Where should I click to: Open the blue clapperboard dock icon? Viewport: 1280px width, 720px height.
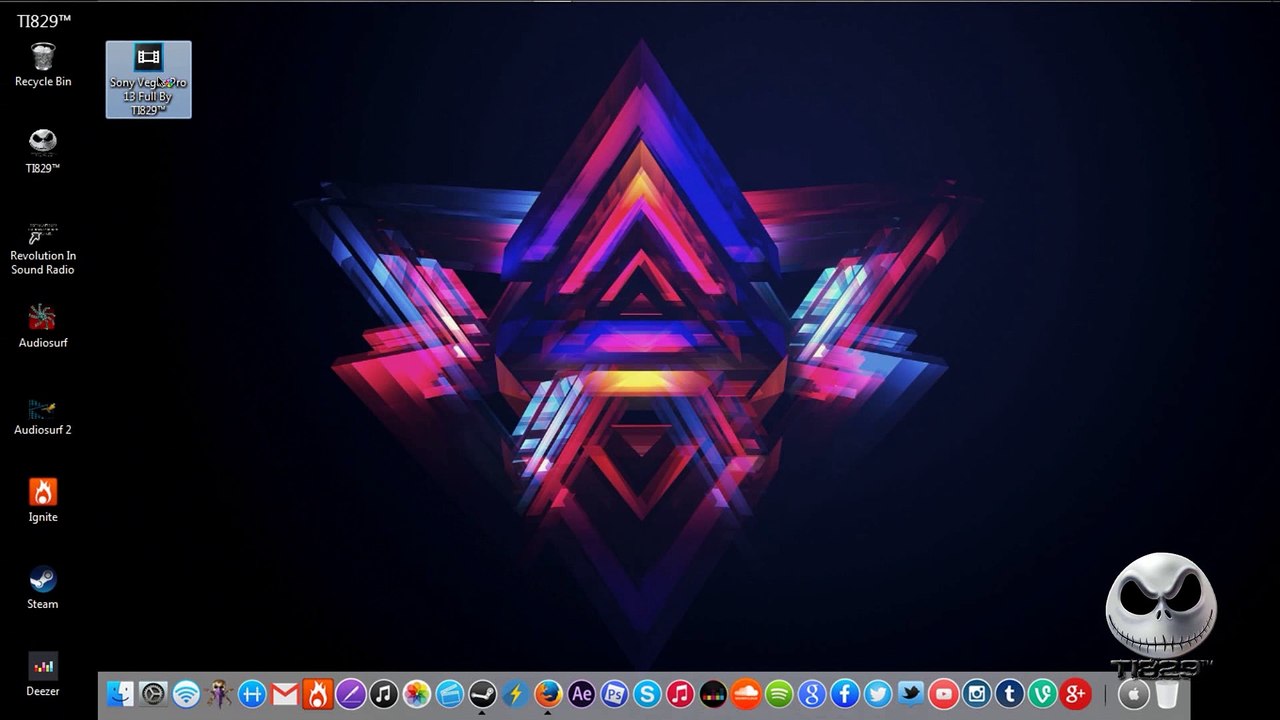pos(450,694)
